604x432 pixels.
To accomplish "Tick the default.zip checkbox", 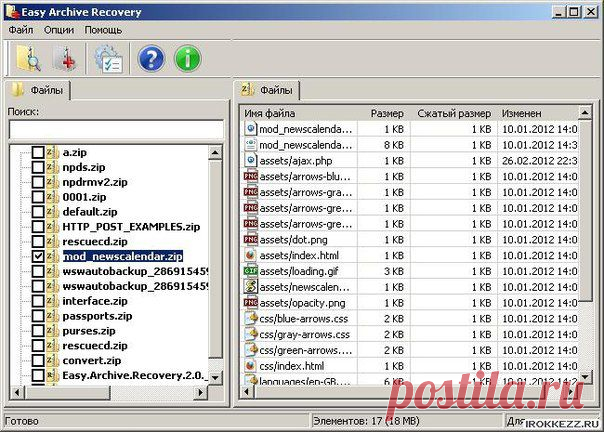I will 38,212.
